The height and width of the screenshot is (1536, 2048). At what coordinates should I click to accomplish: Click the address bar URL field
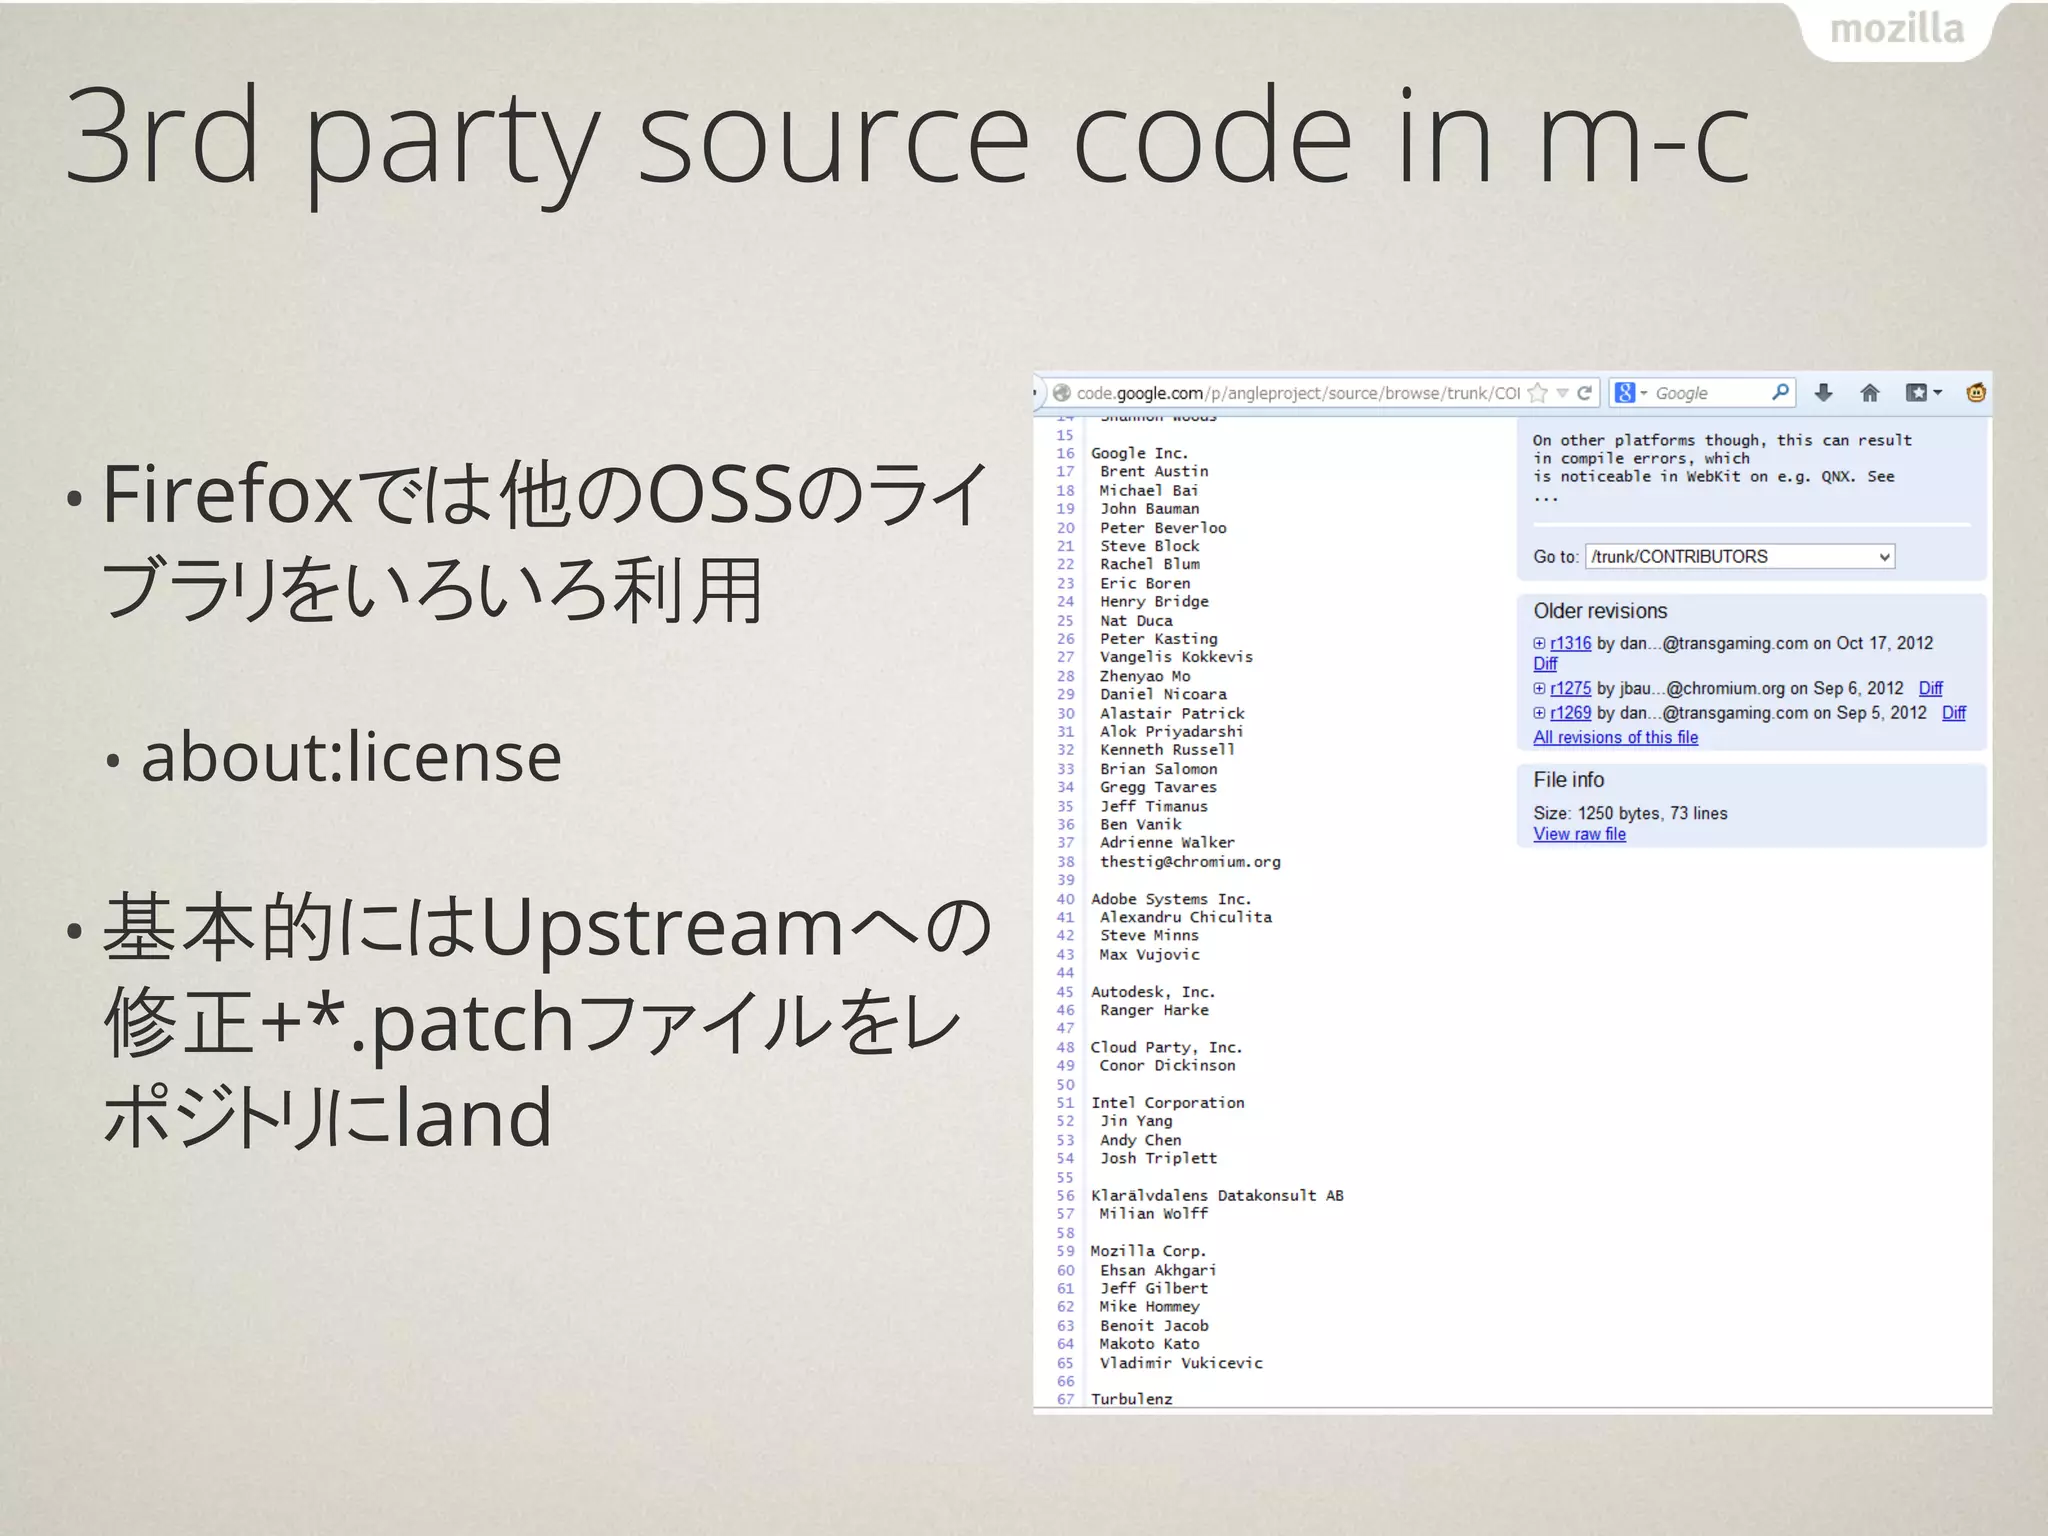click(1297, 393)
